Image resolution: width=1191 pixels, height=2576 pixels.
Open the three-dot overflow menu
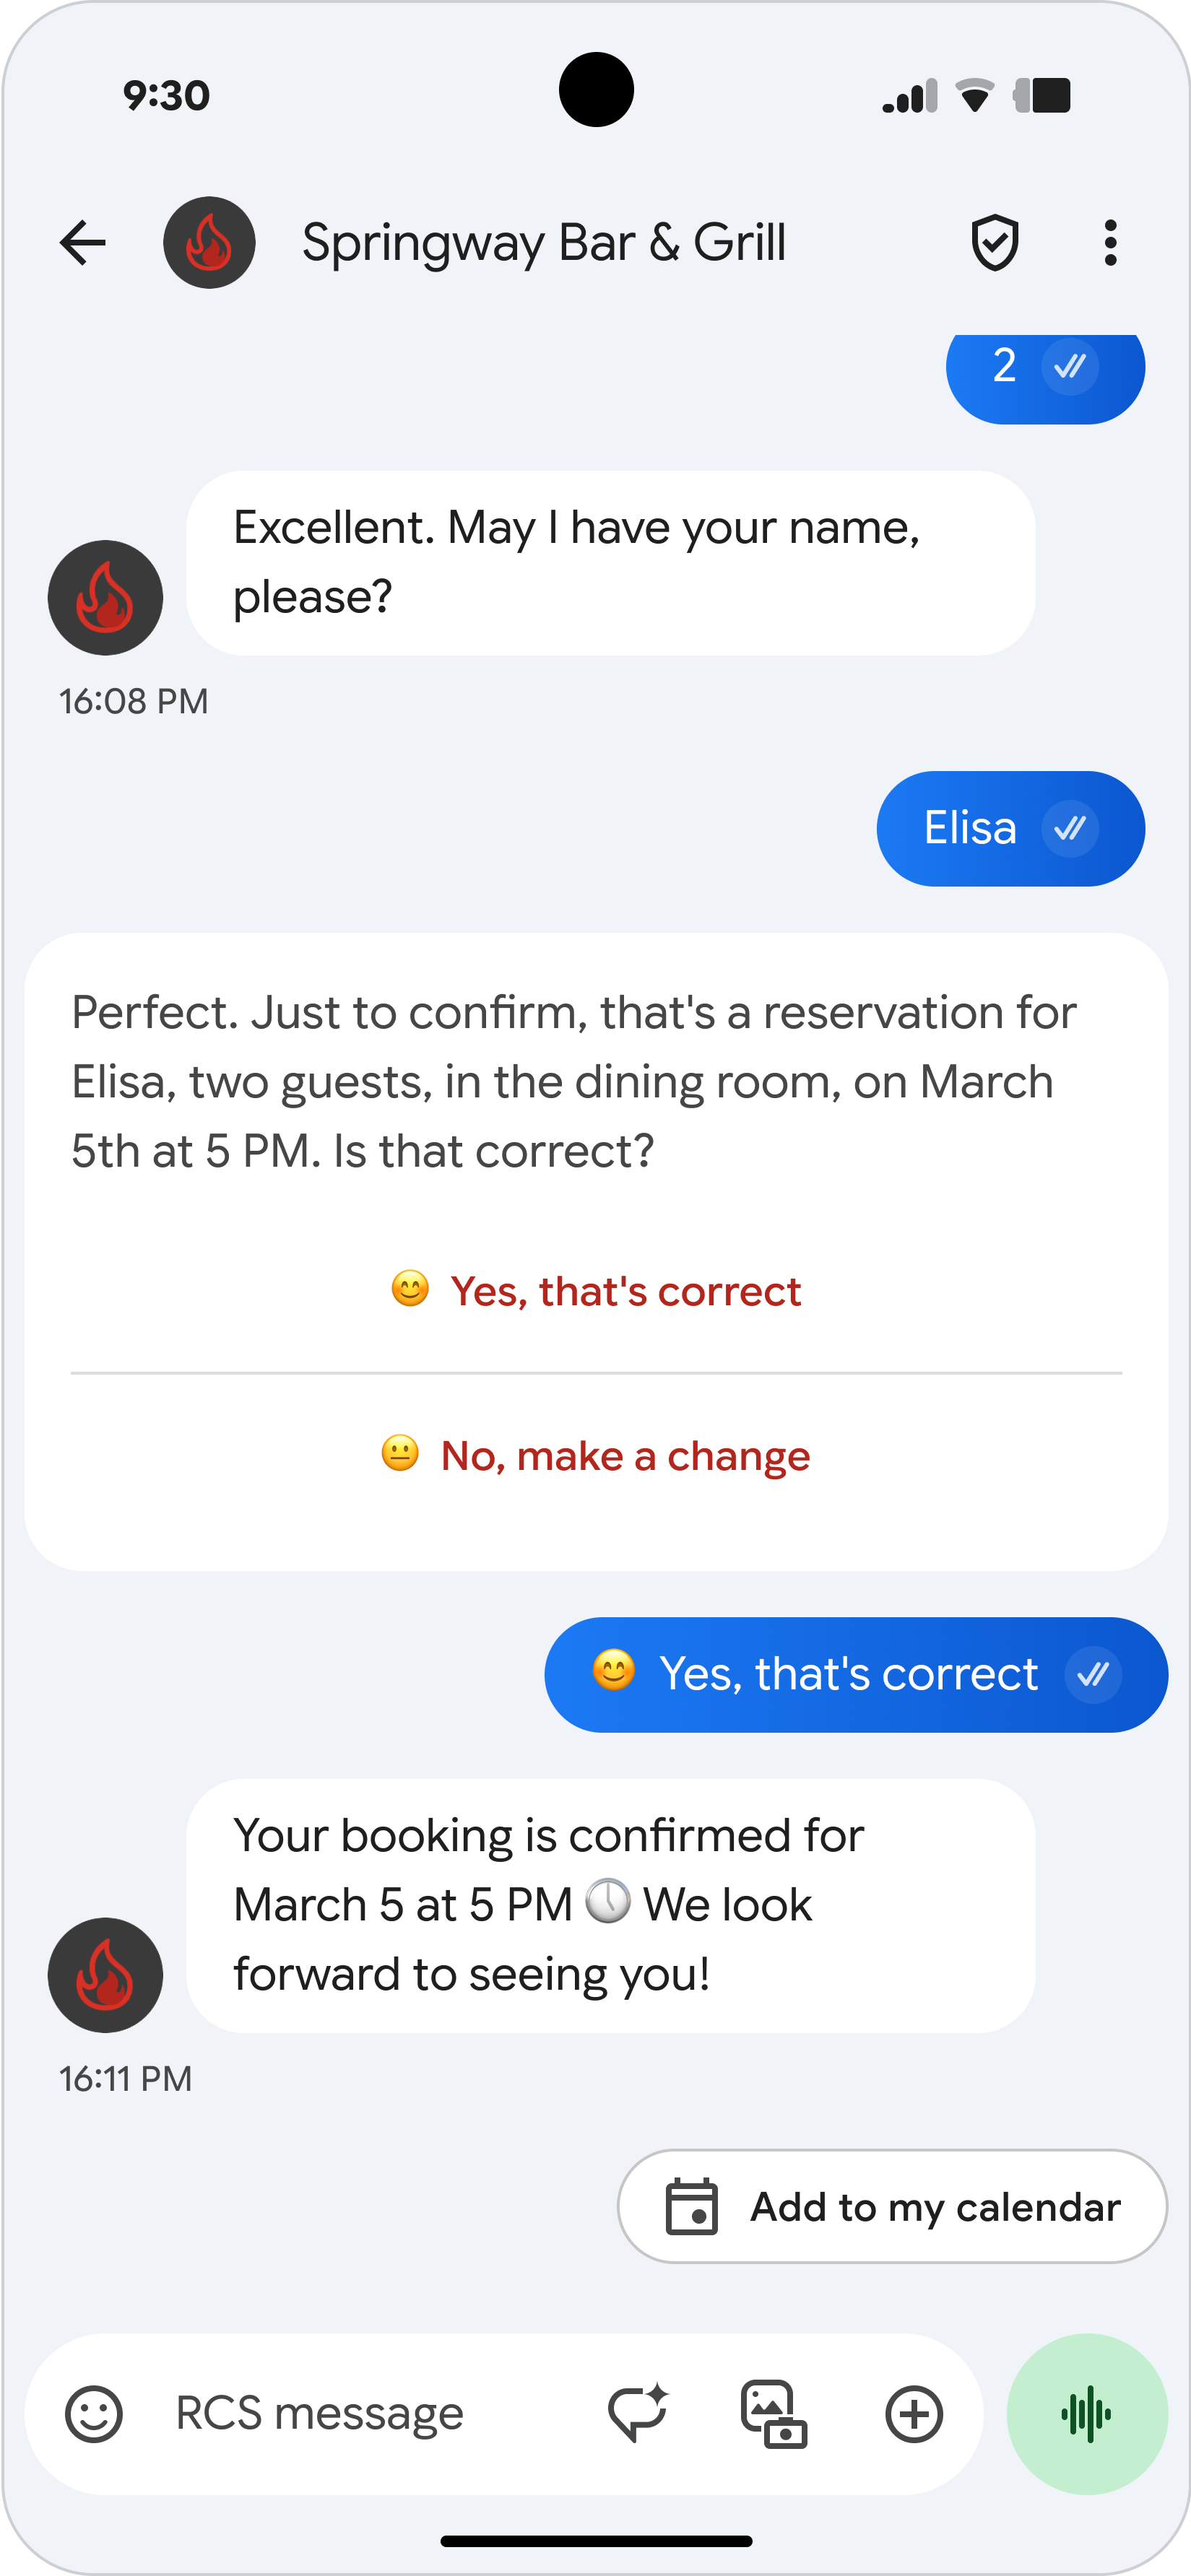click(x=1110, y=243)
